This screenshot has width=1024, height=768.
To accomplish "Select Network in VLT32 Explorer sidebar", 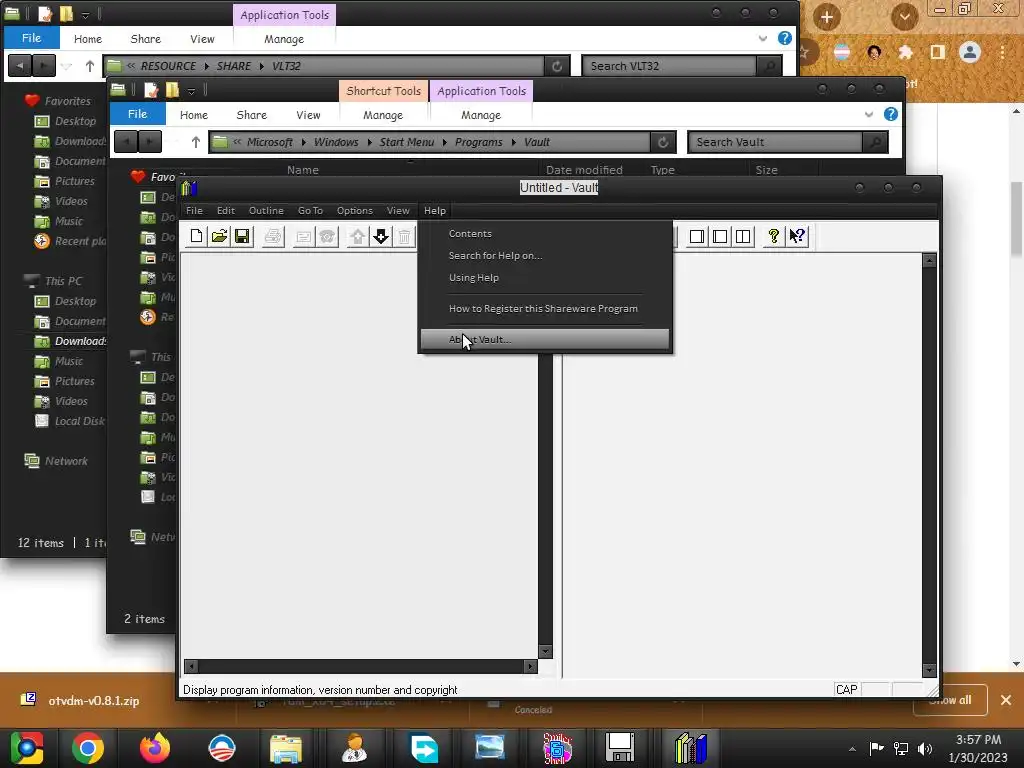I will click(x=66, y=461).
